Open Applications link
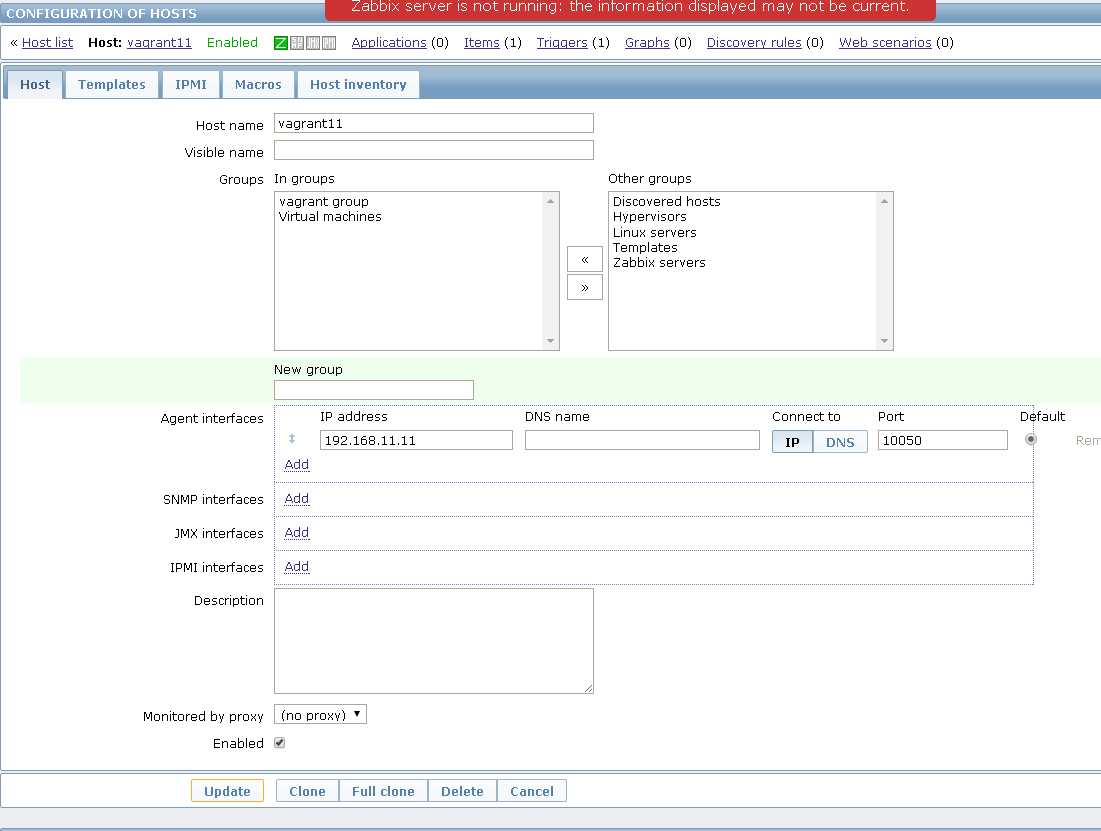The width and height of the screenshot is (1101, 831). pos(389,43)
